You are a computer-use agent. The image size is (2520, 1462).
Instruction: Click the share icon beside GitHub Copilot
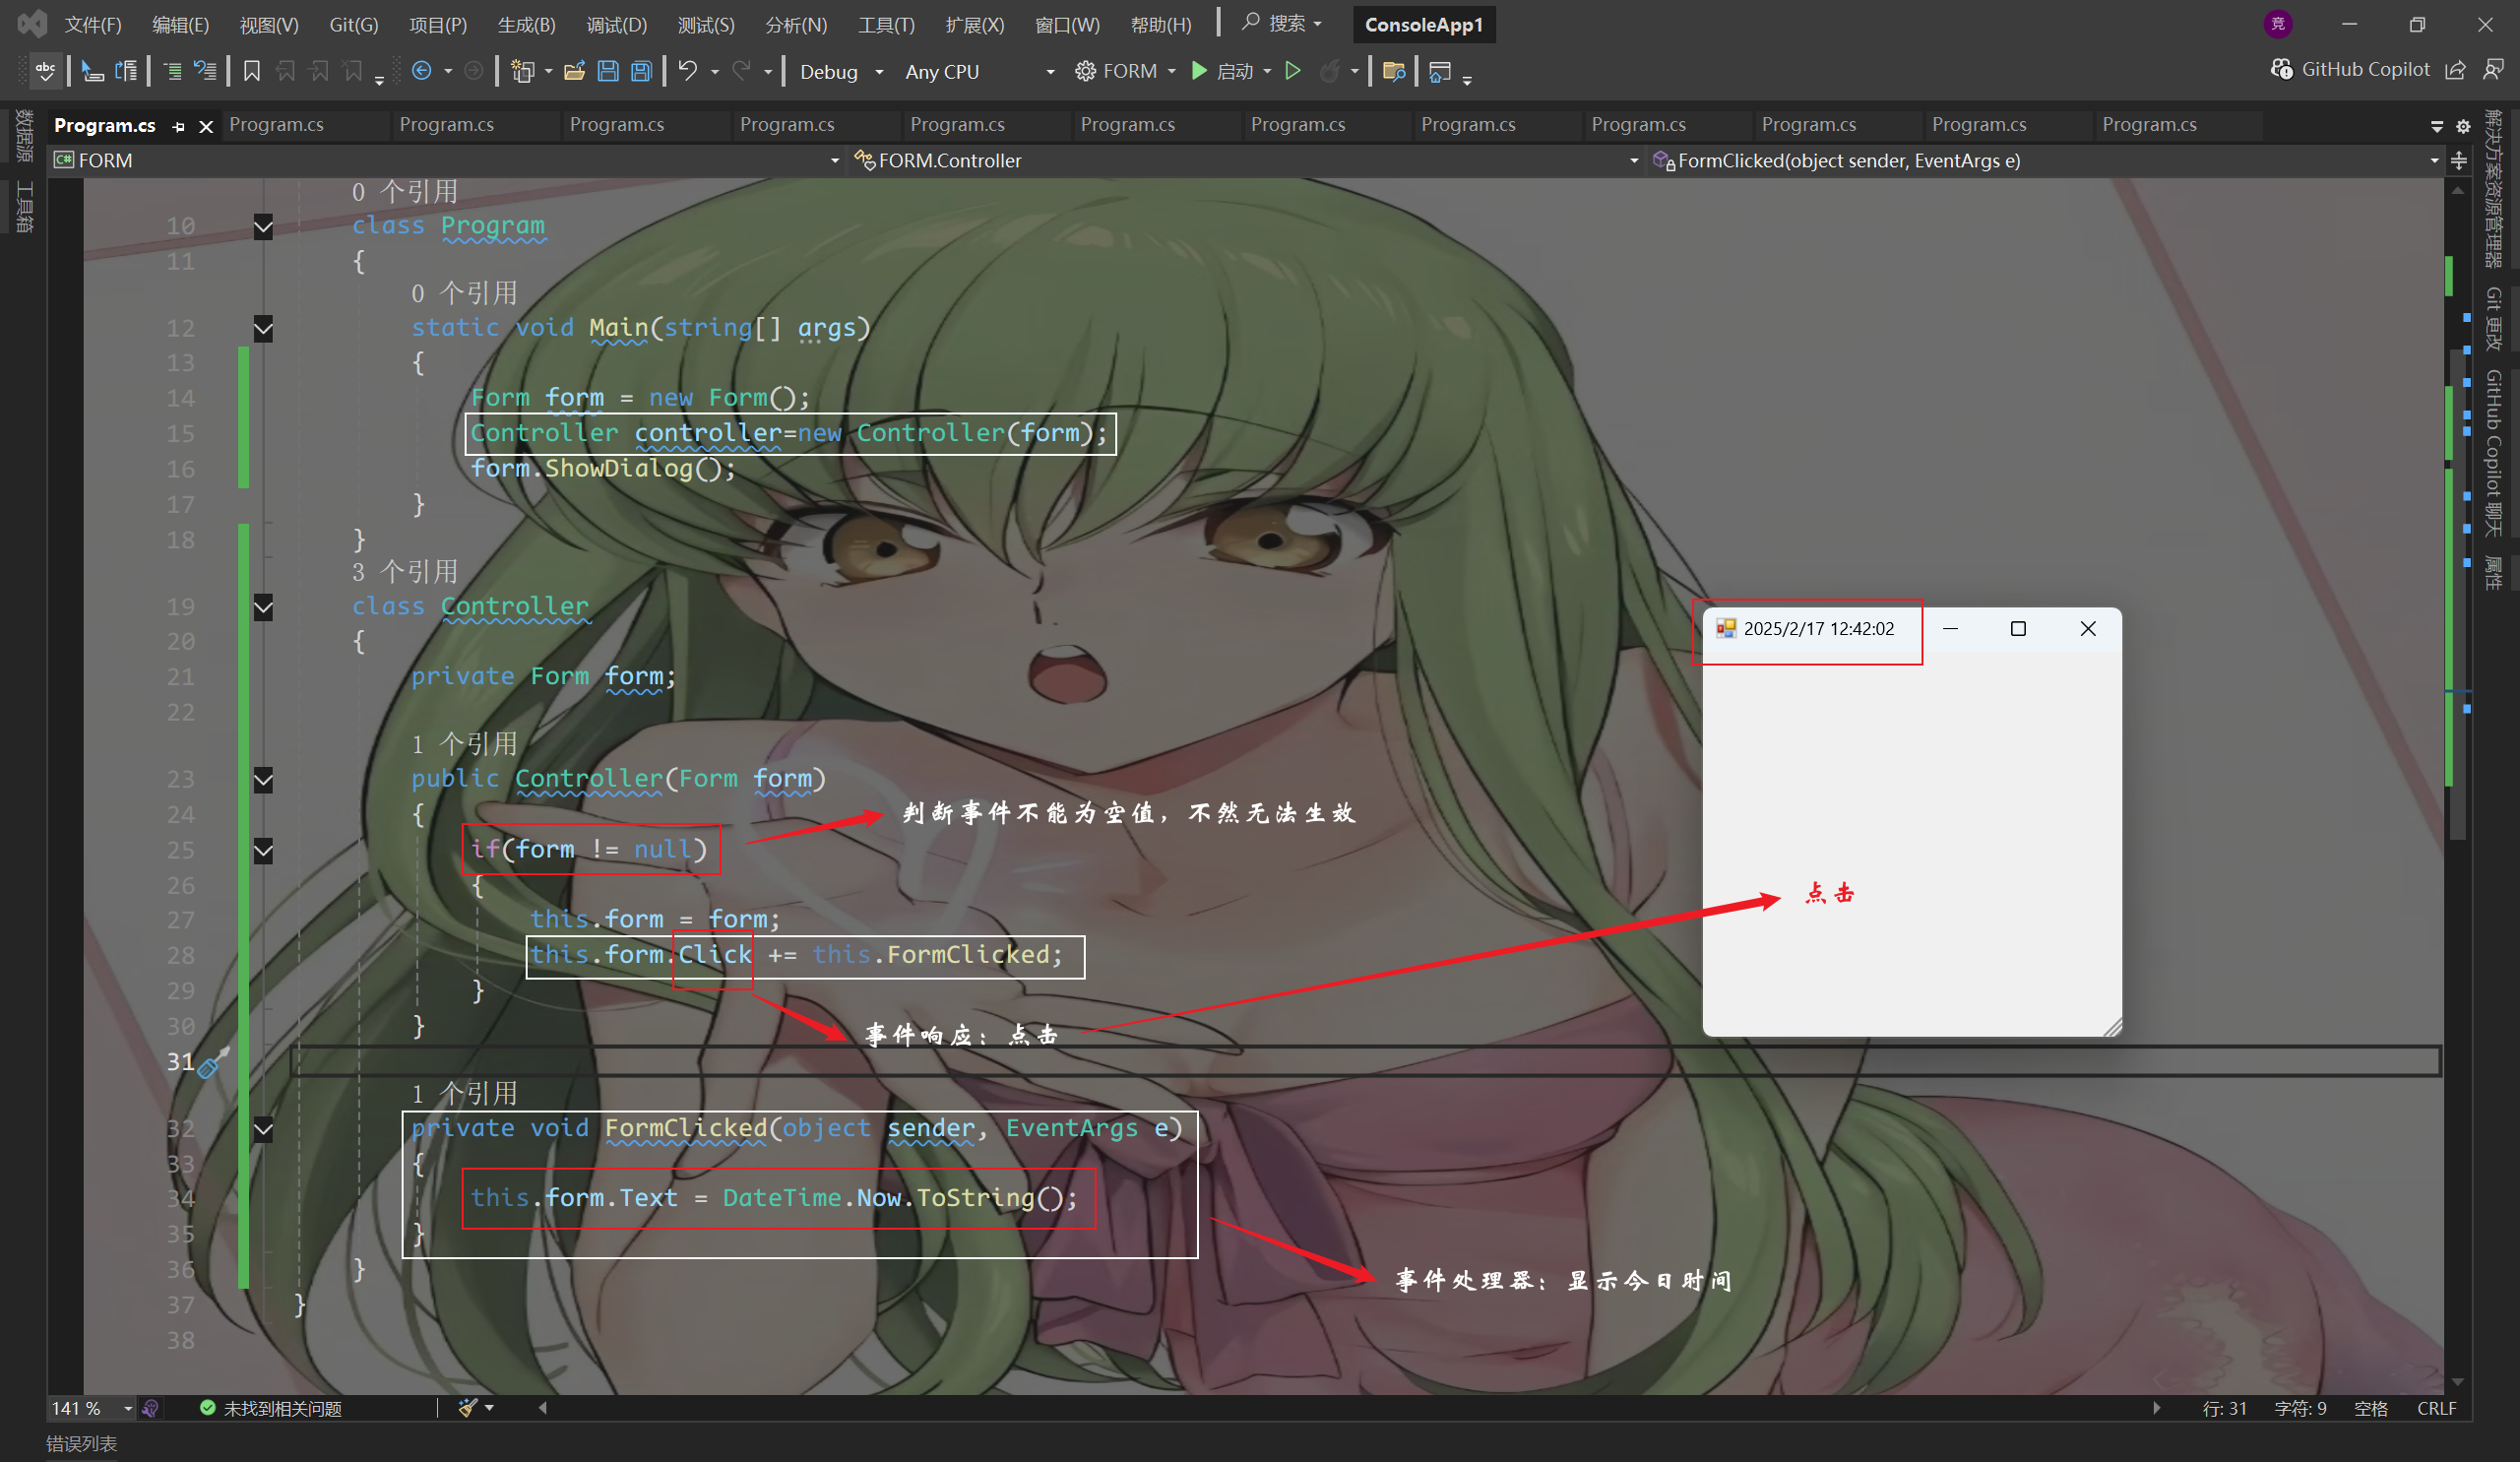click(2455, 70)
